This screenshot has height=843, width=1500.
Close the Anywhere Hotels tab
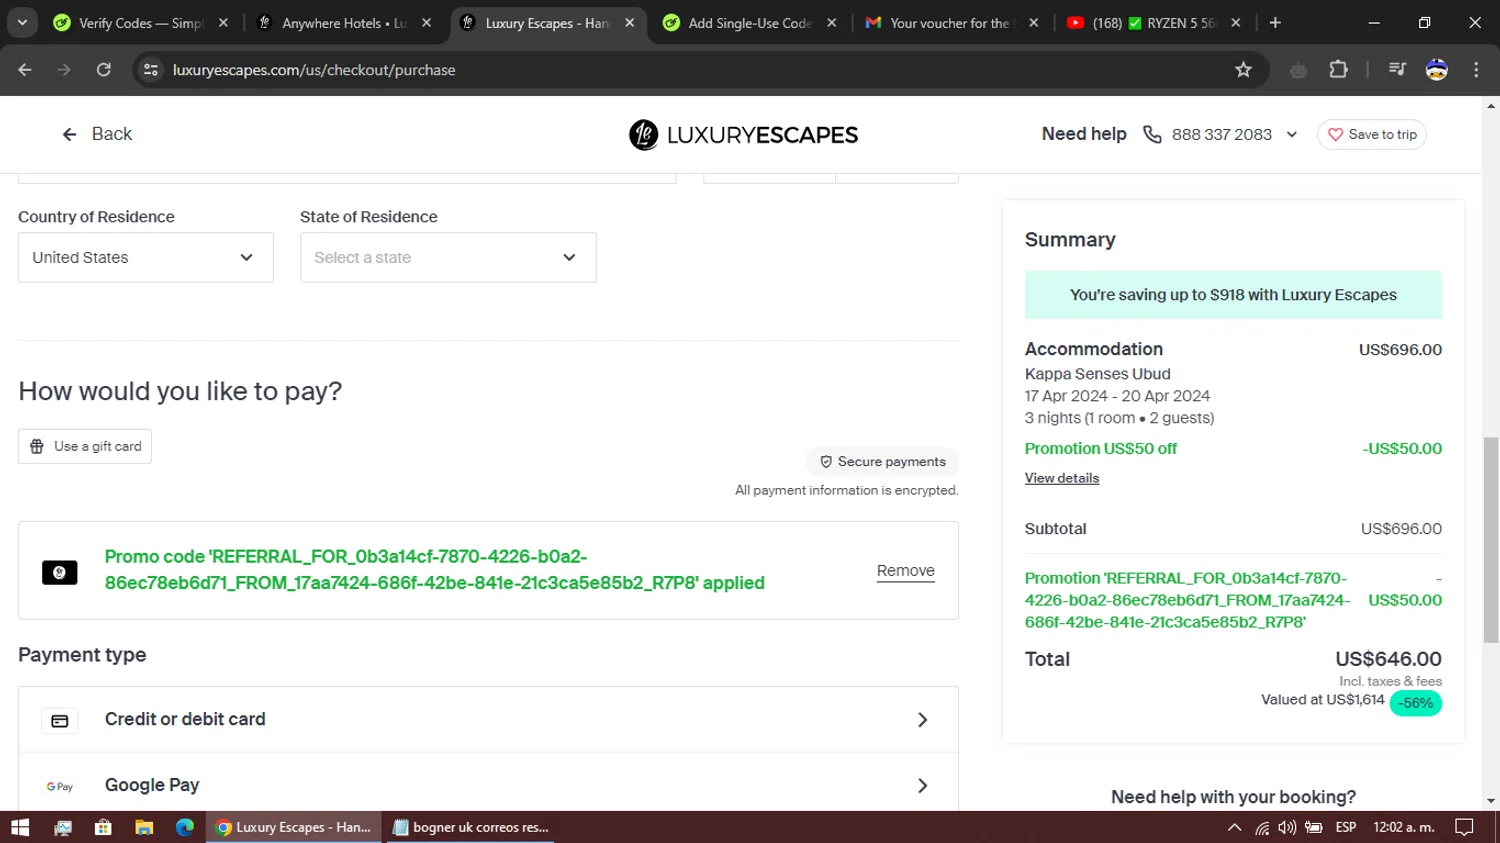coord(427,23)
